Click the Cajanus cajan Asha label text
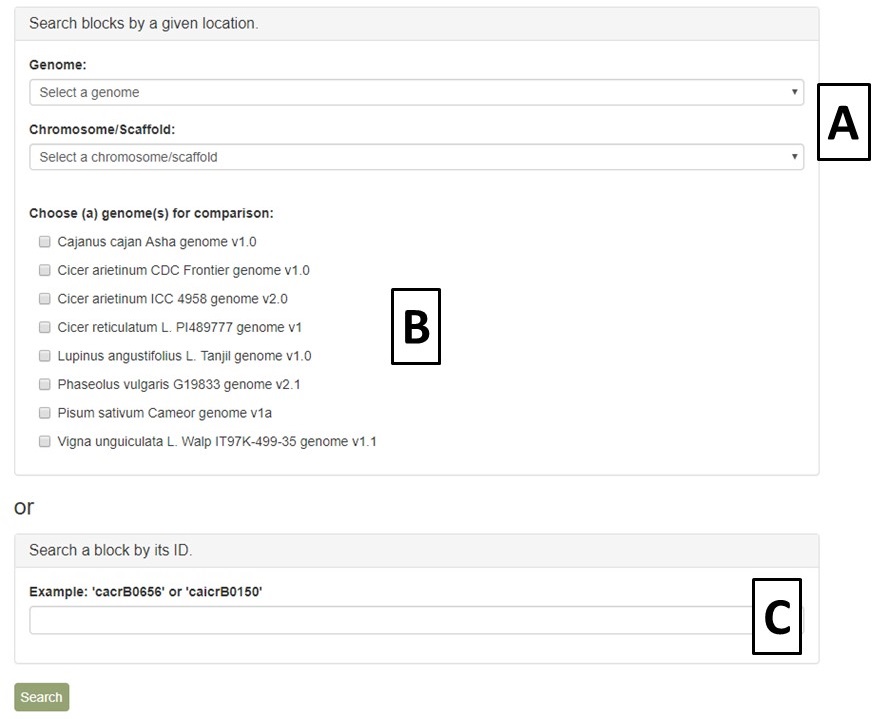The width and height of the screenshot is (886, 719). (157, 242)
